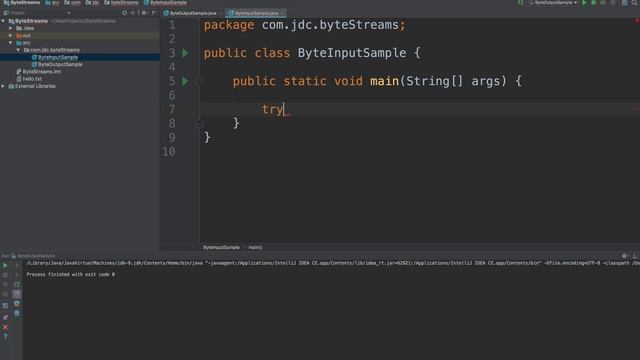The image size is (640, 360).
Task: Open run configuration ByteOutputSample dropdown
Action: coord(553,3)
